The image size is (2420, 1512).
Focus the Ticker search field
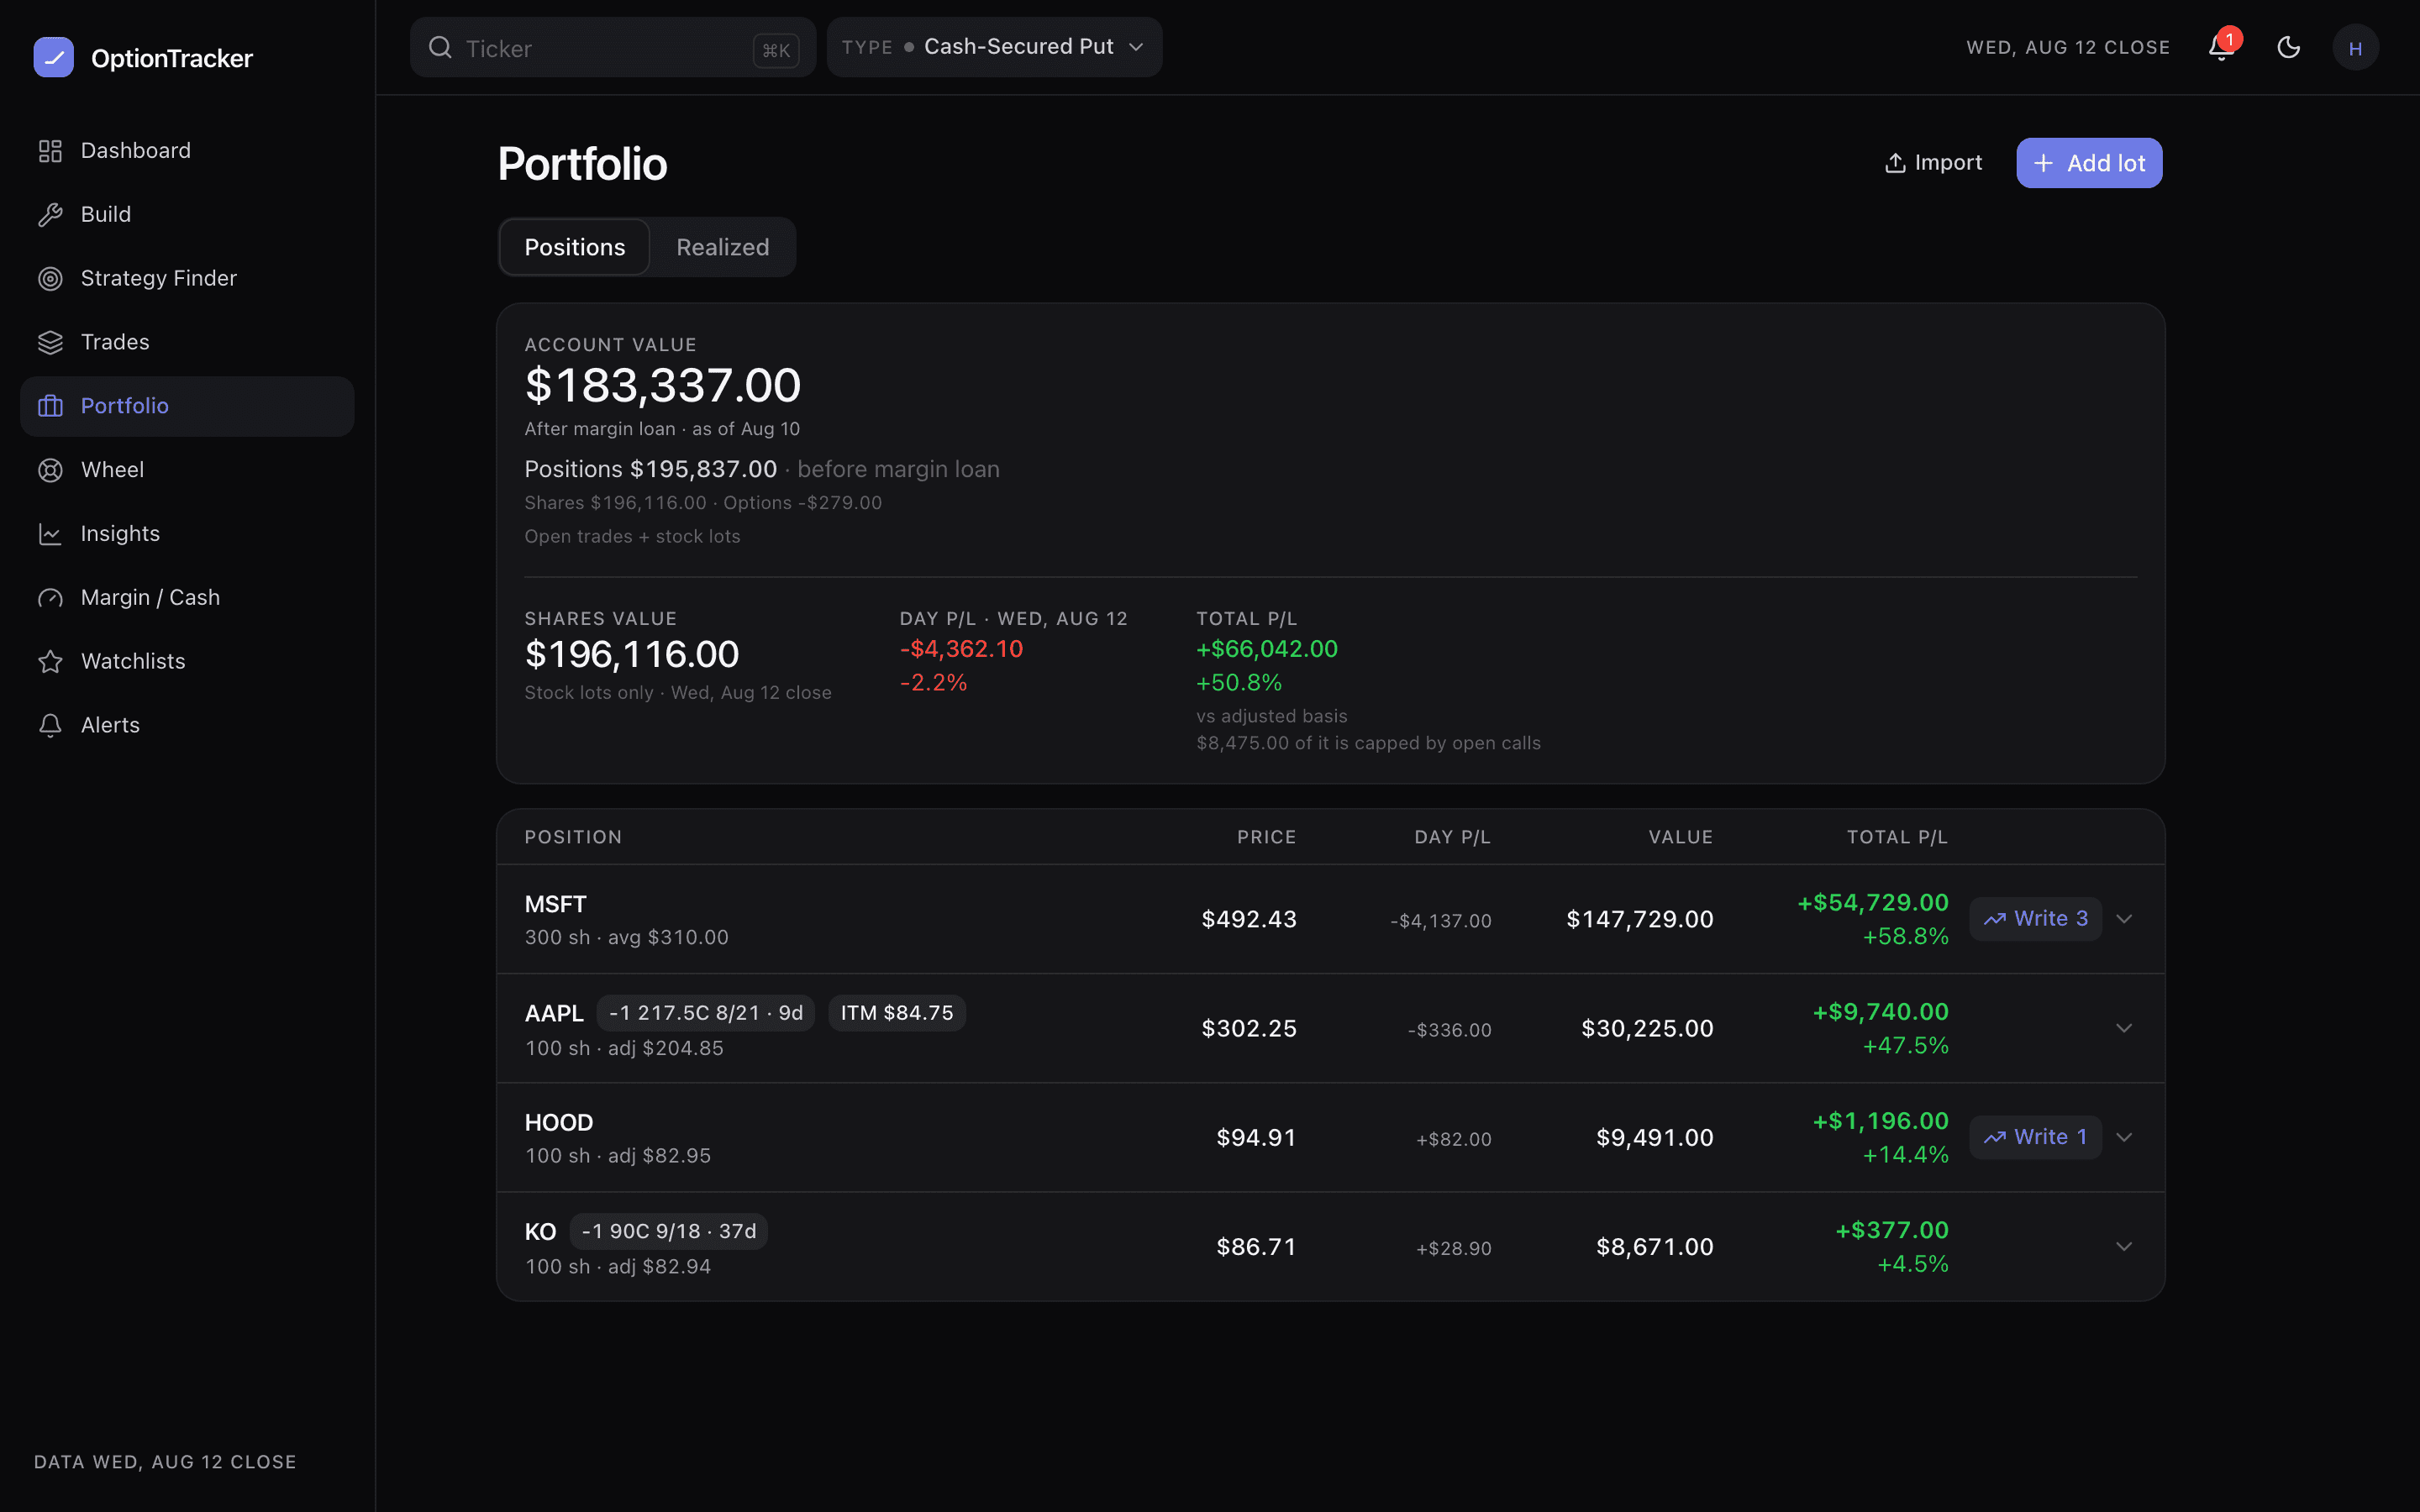[612, 47]
